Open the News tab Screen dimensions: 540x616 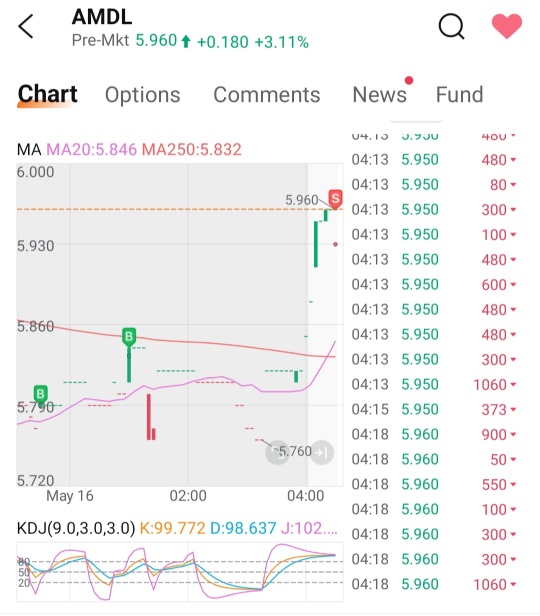[379, 95]
